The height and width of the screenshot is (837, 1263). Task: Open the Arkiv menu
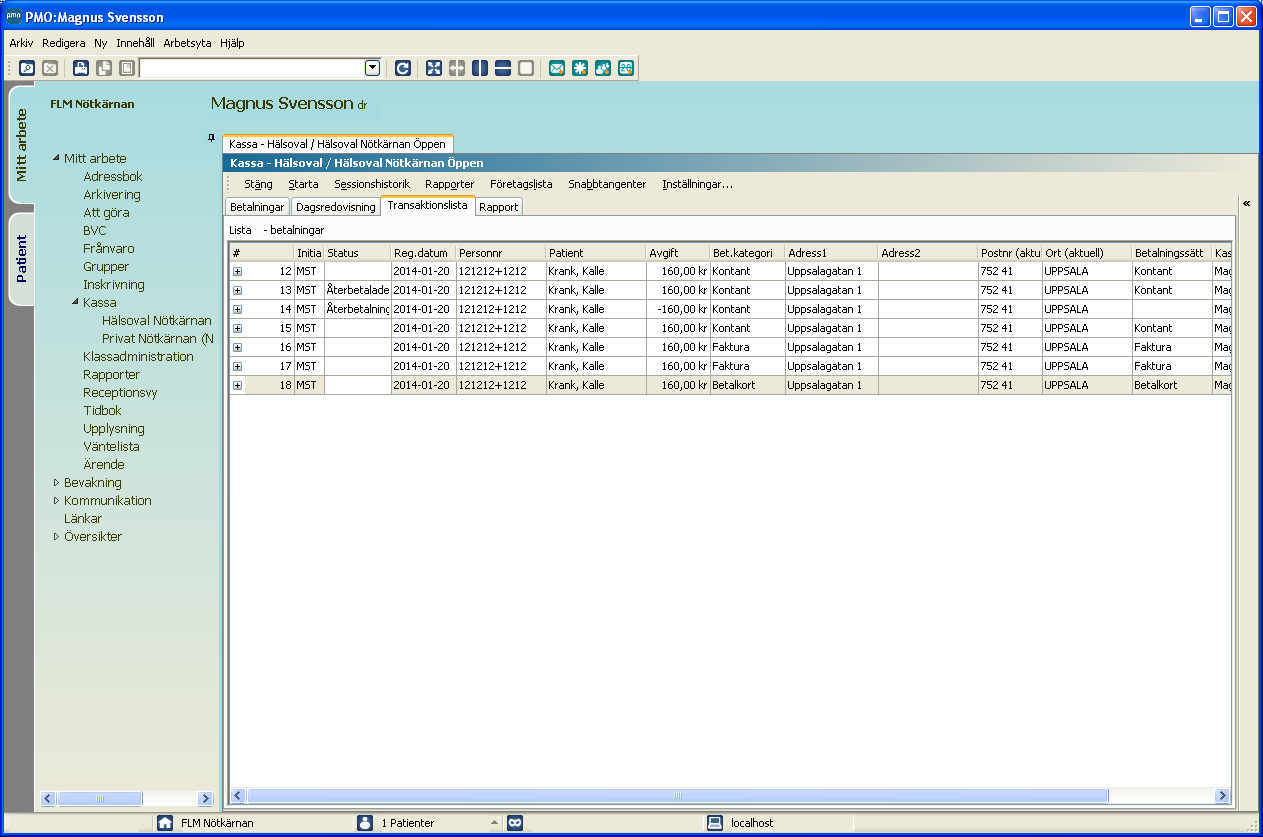(x=21, y=43)
